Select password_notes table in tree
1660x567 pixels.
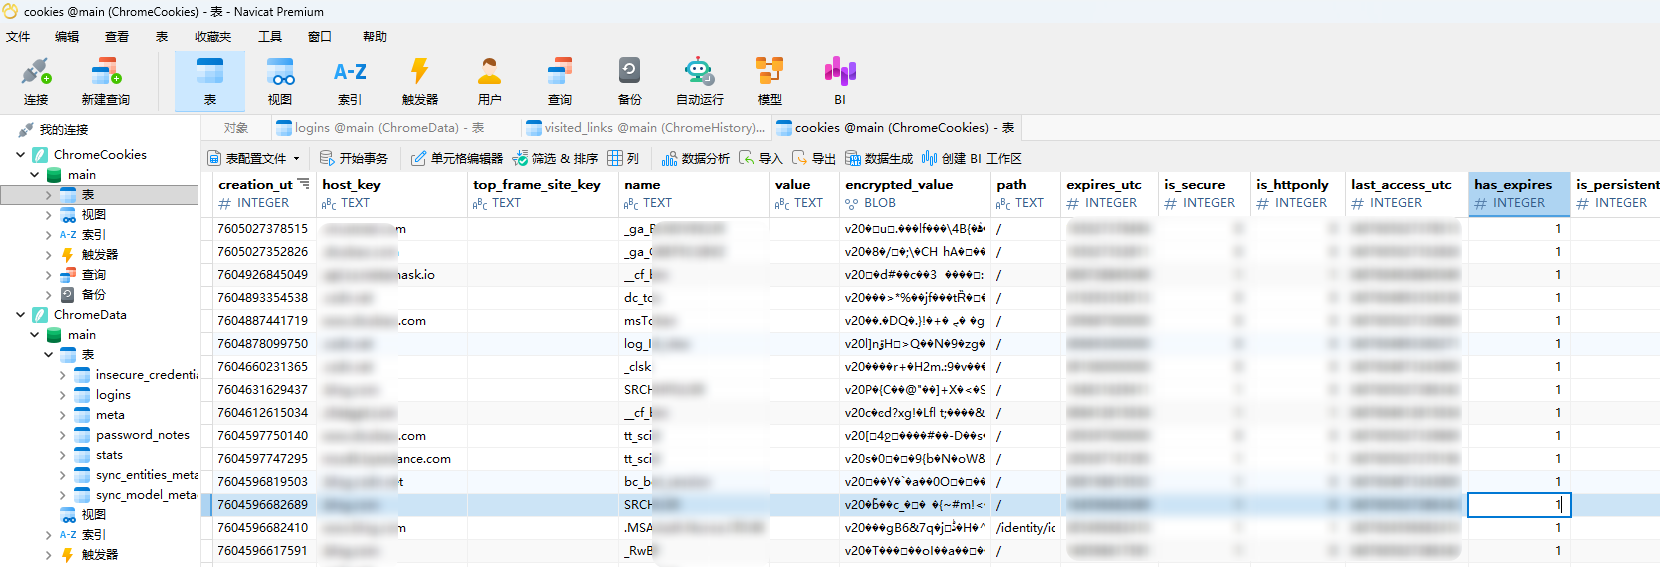click(142, 435)
